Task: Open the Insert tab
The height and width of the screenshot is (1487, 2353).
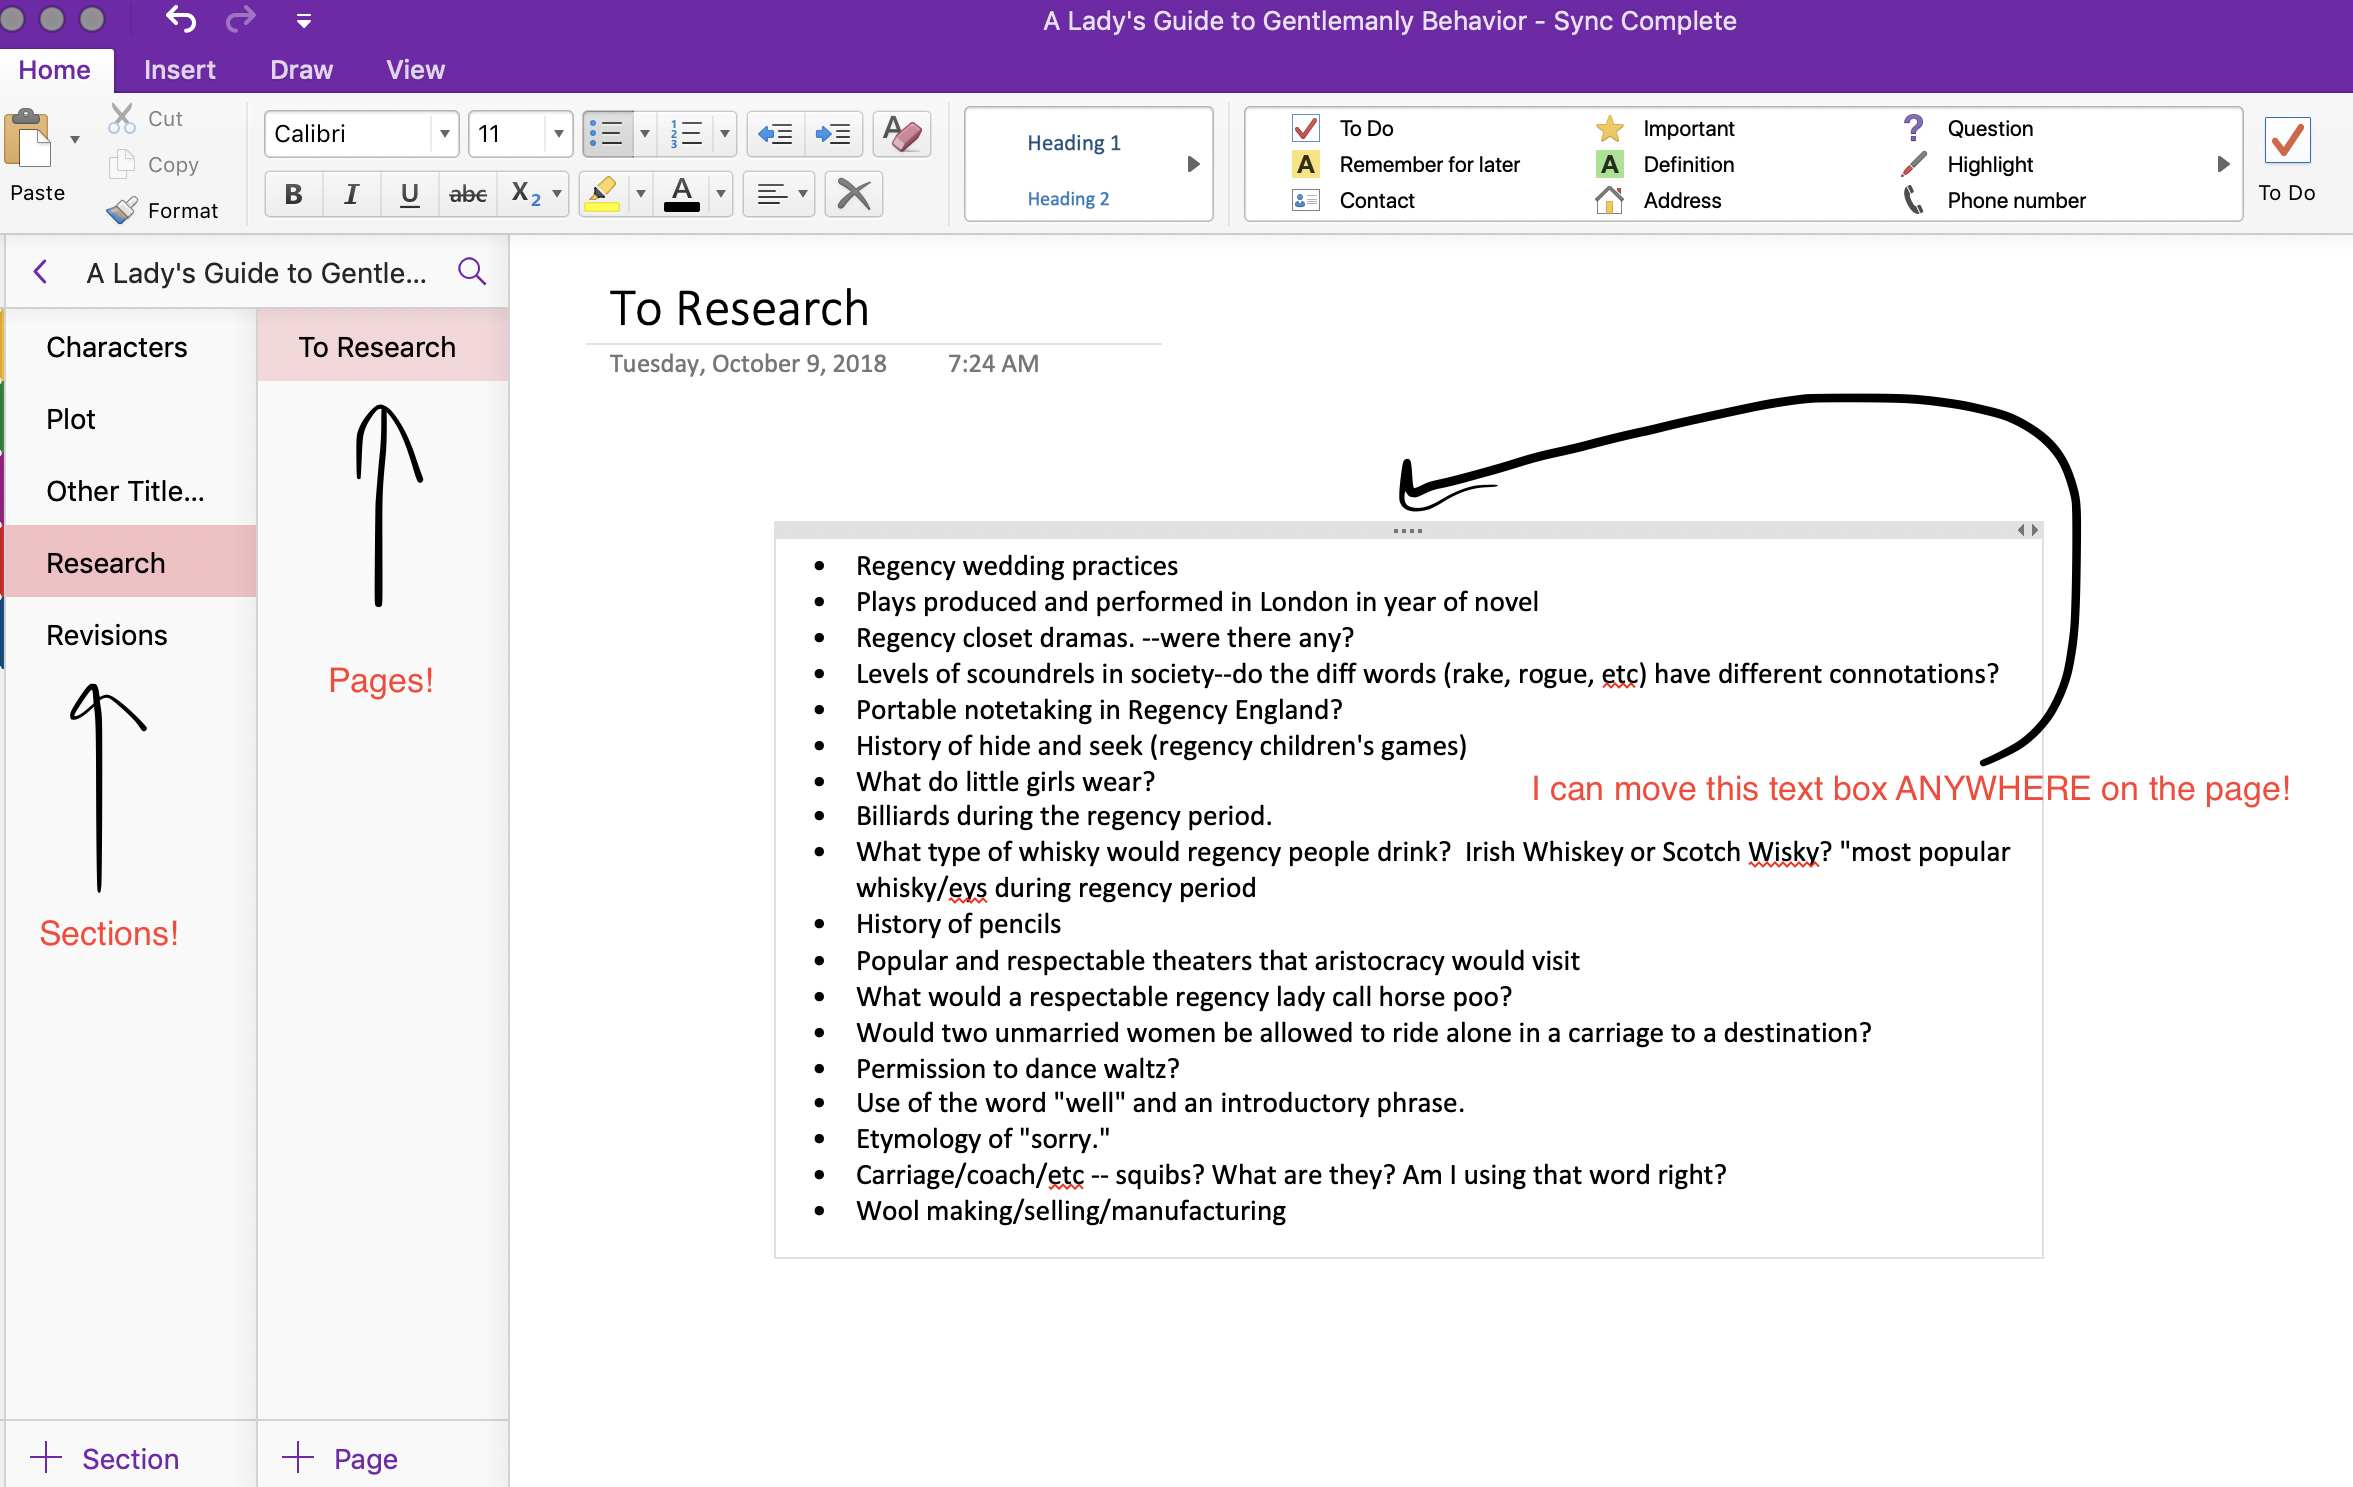Action: 180,68
